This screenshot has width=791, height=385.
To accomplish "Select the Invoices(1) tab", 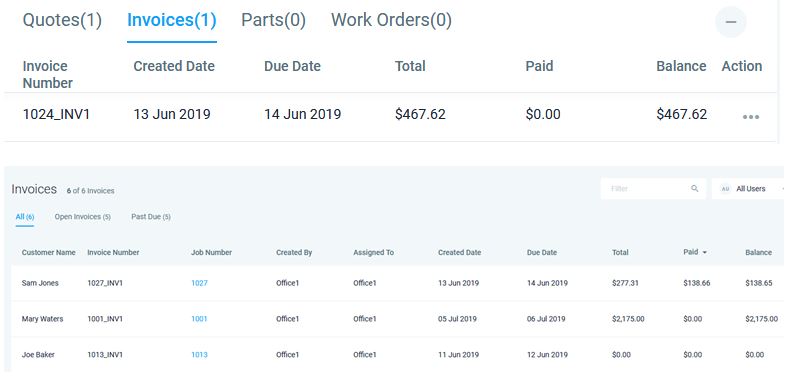I will click(172, 20).
